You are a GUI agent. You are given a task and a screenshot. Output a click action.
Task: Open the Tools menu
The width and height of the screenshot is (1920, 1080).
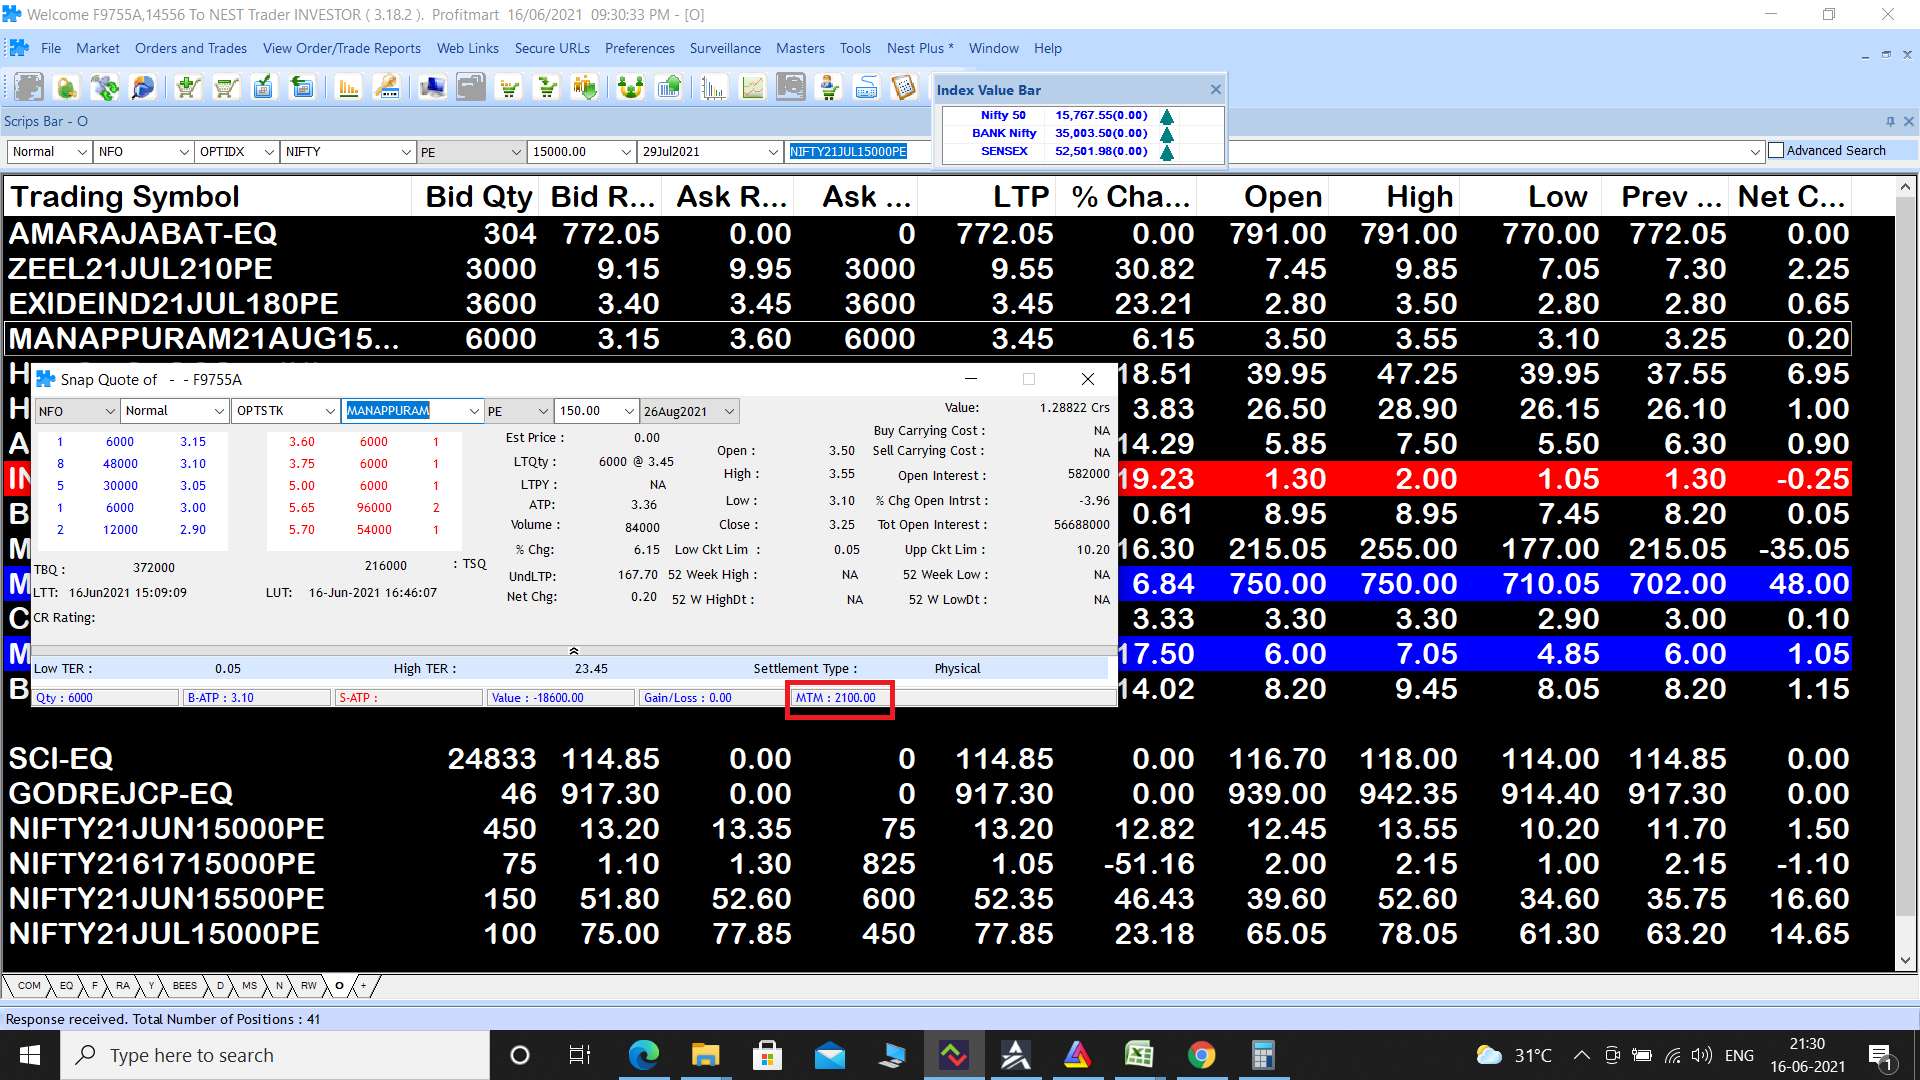pos(855,48)
